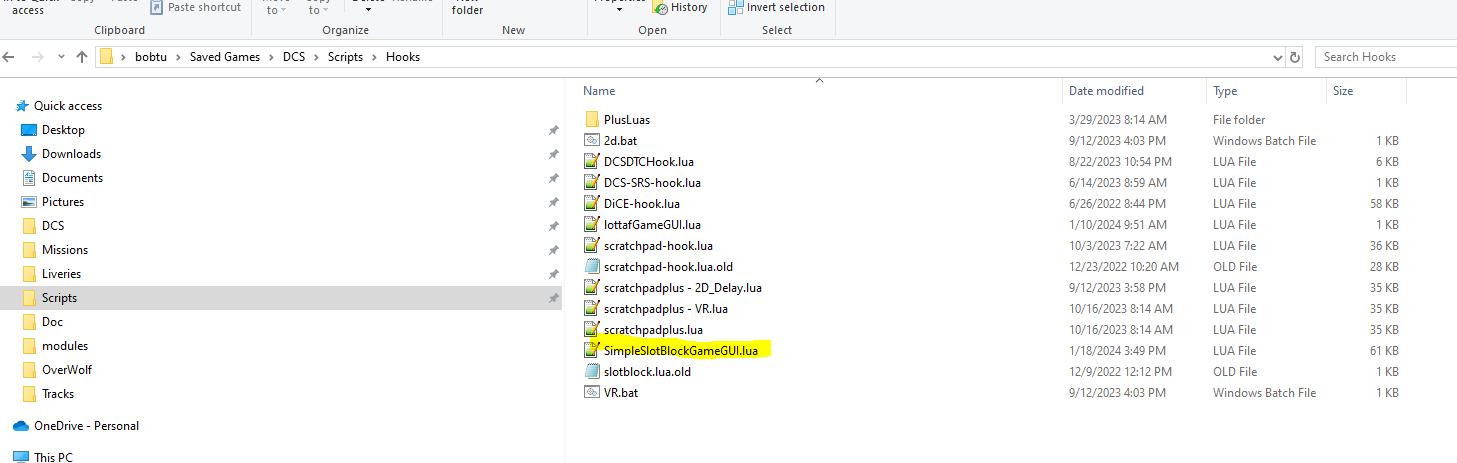
Task: Select the slotblock.lua.old file icon
Action: click(x=592, y=372)
